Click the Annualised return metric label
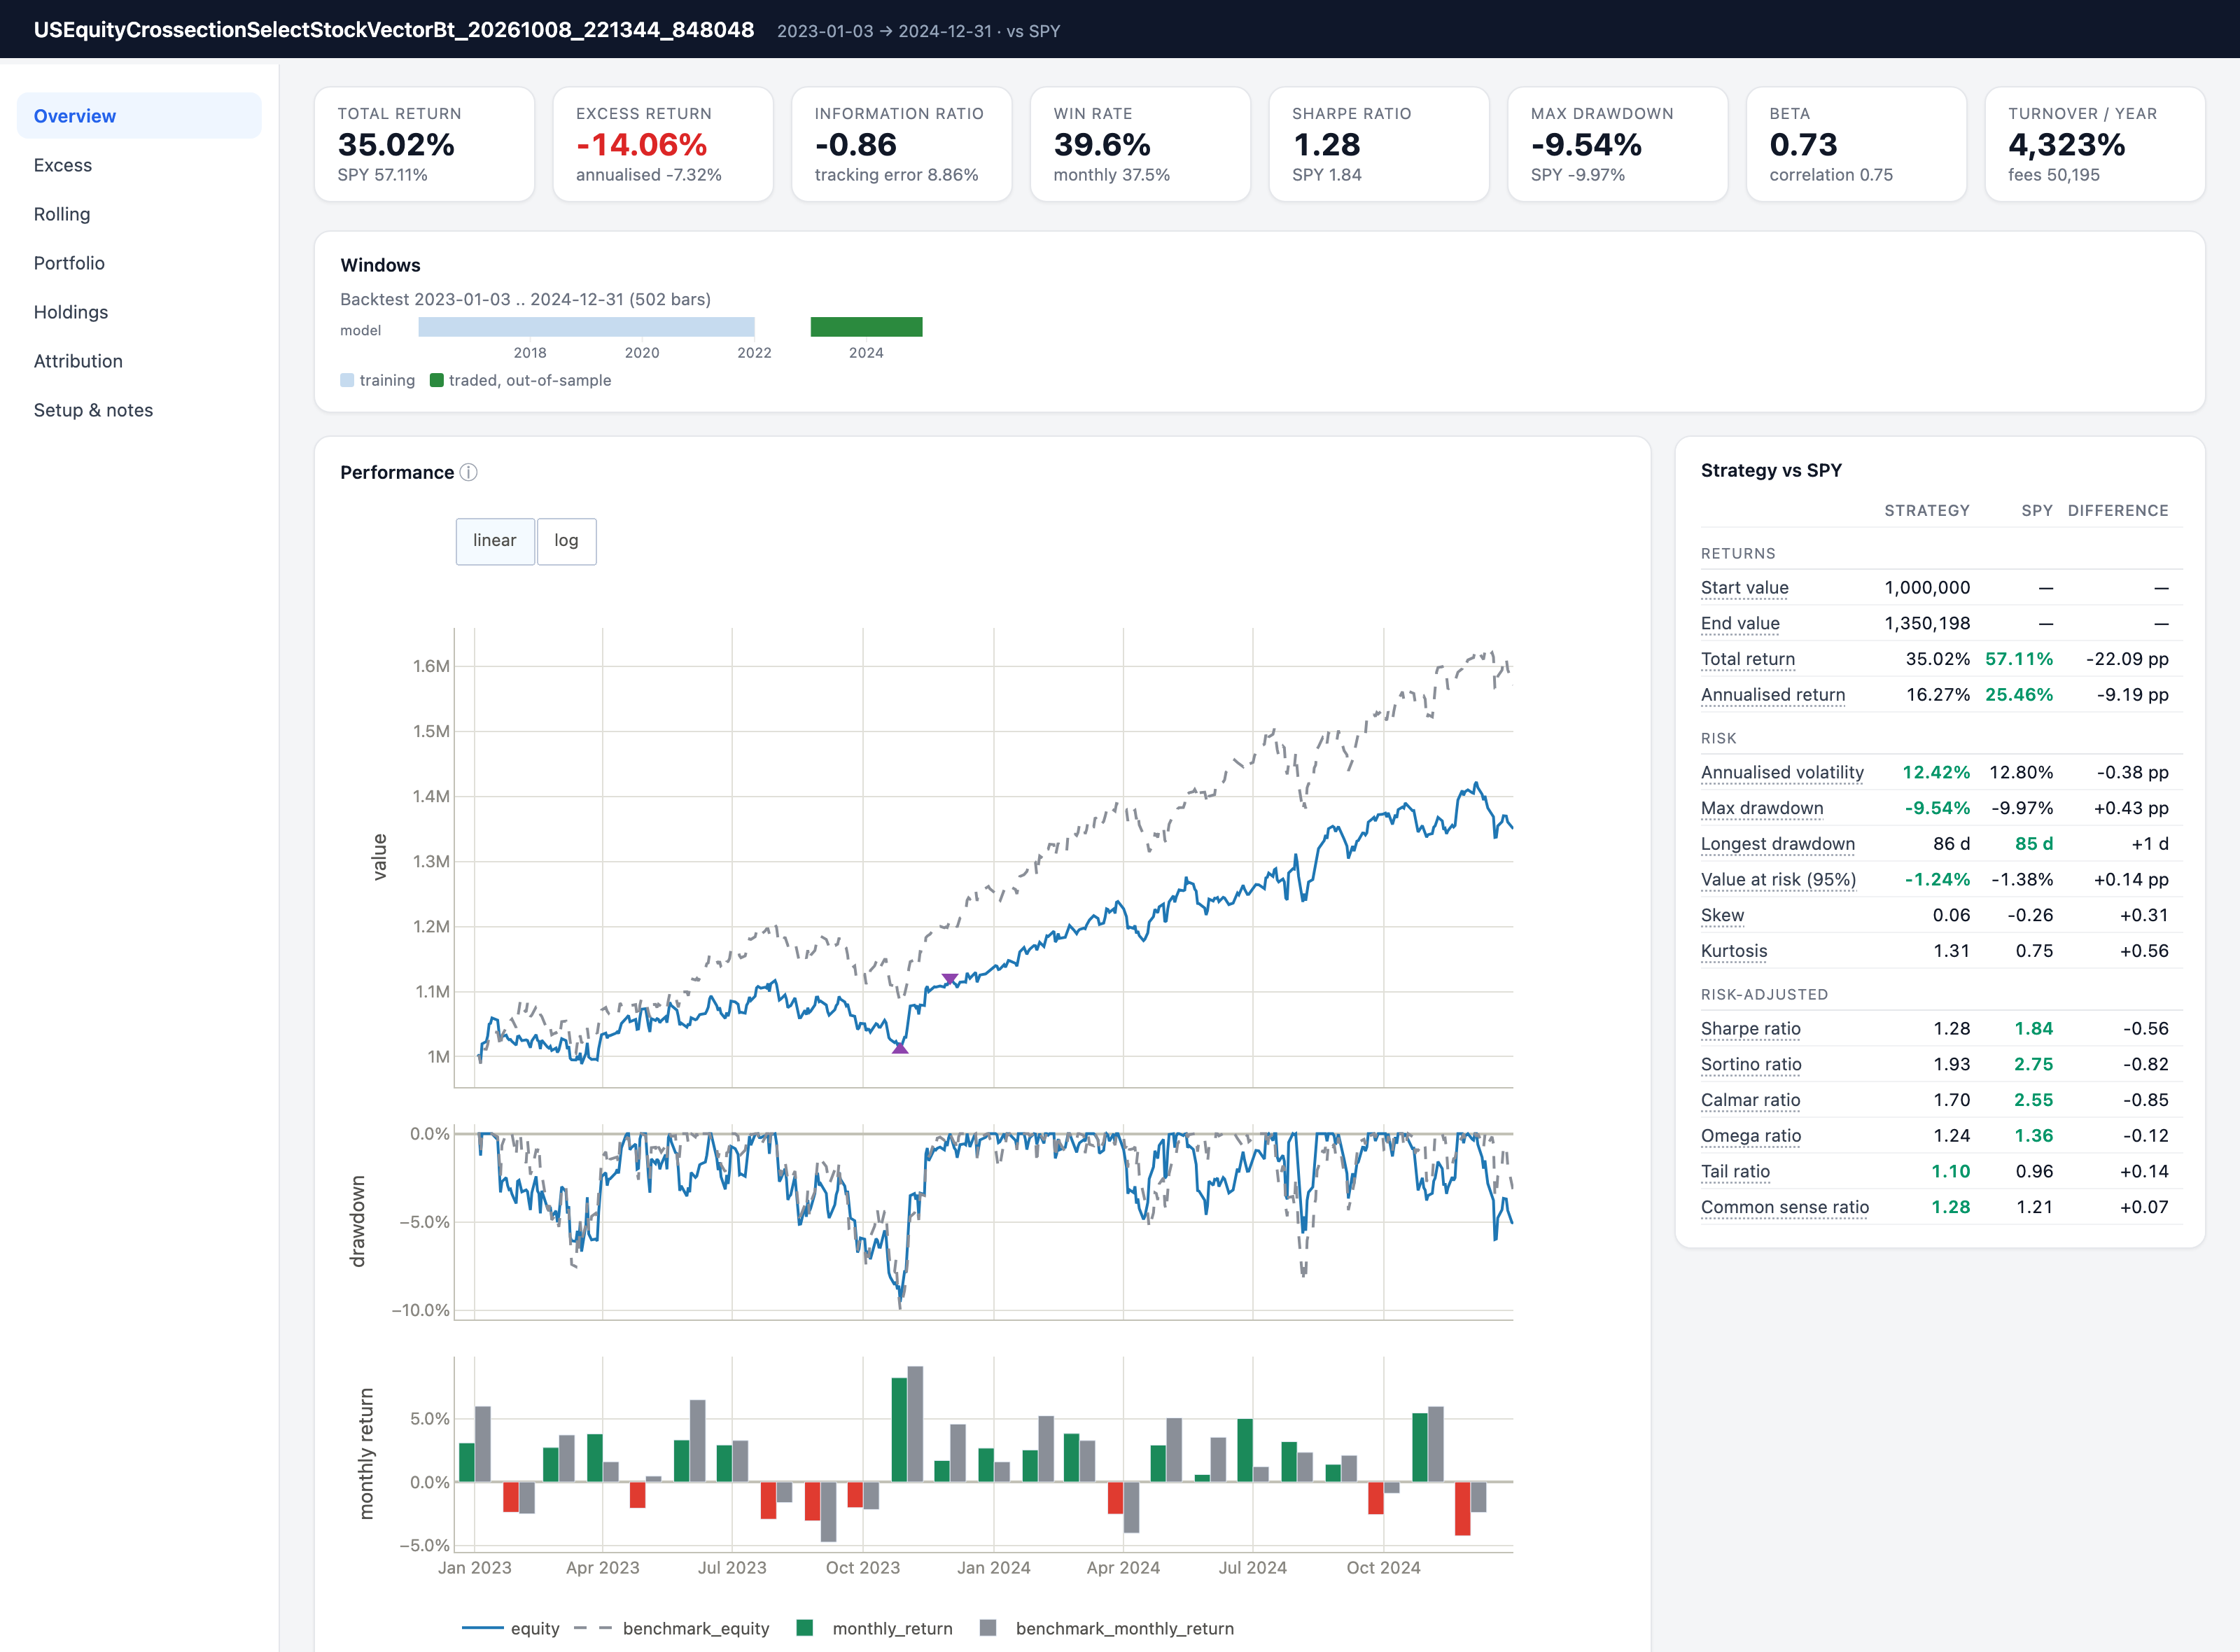2240x1652 pixels. pyautogui.click(x=1773, y=695)
